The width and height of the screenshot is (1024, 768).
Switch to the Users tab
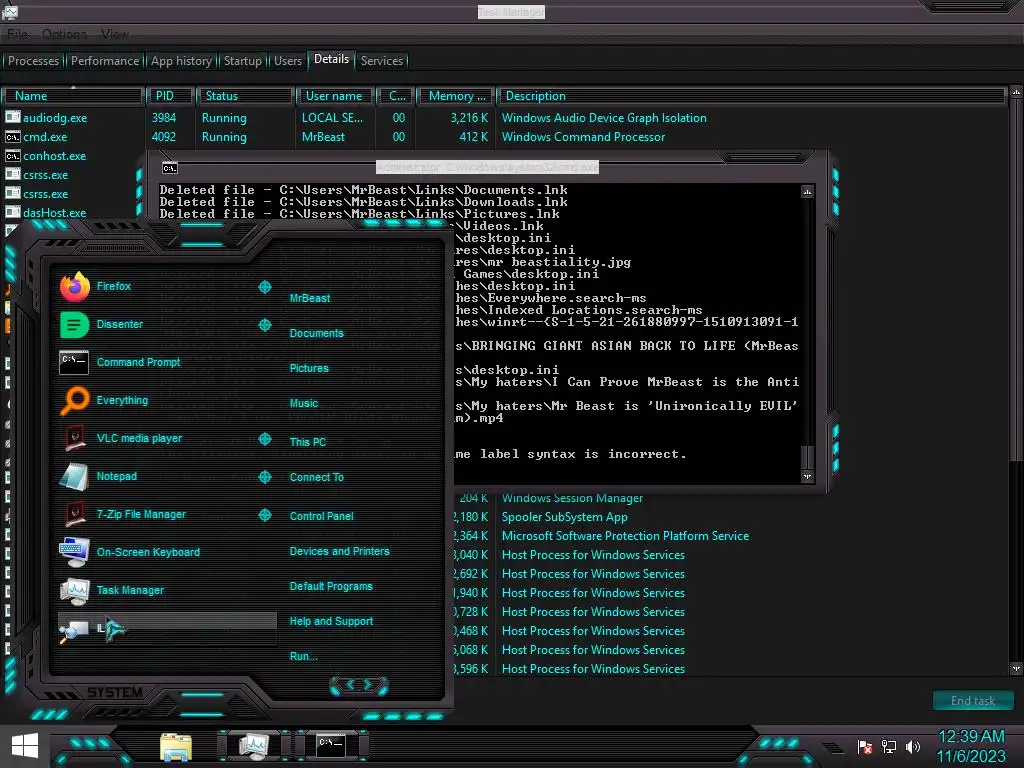287,61
